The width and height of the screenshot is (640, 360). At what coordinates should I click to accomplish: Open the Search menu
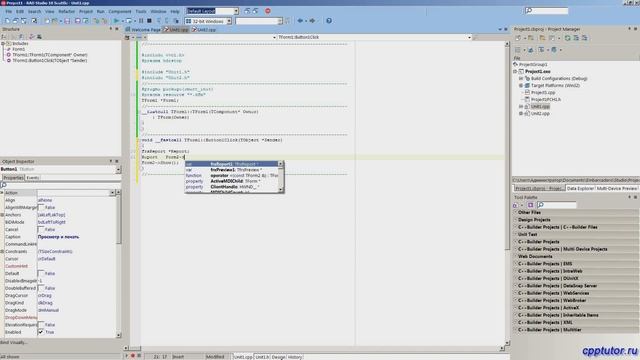point(34,11)
